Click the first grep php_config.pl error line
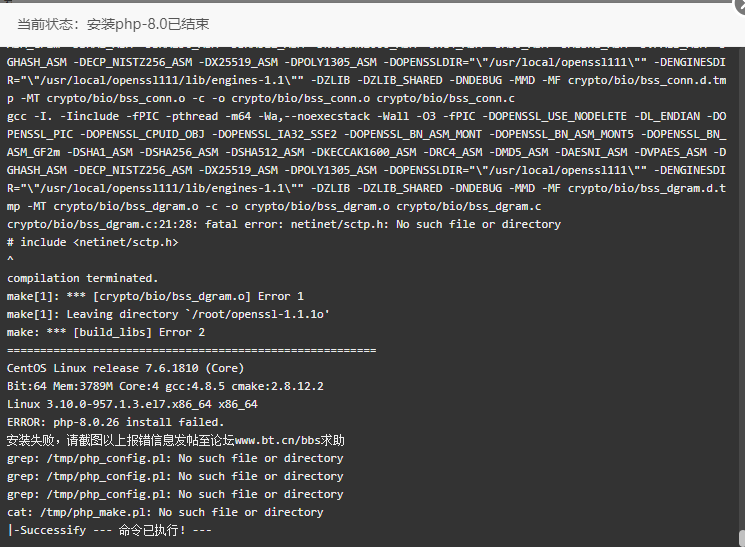The width and height of the screenshot is (745, 547). click(x=175, y=458)
